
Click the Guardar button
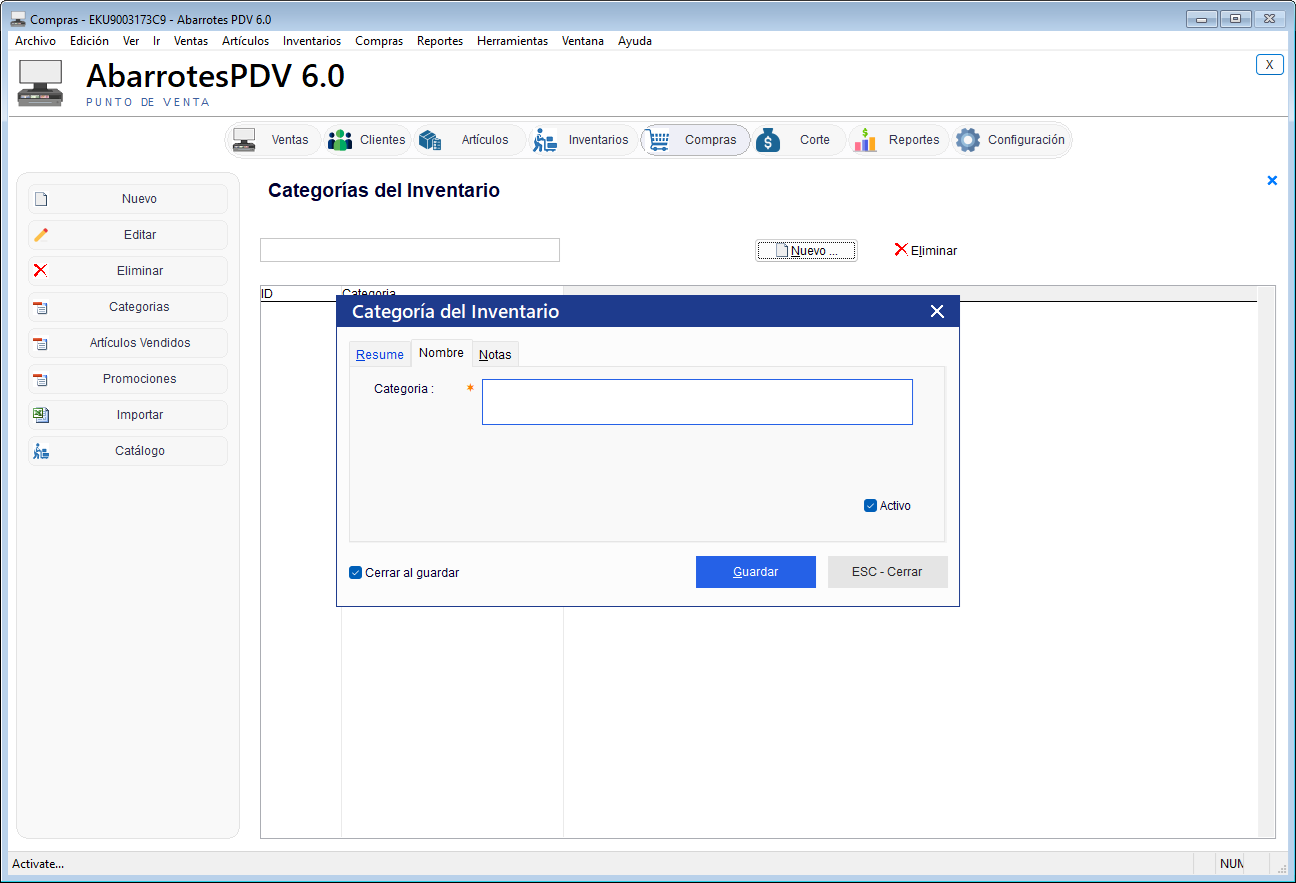(756, 572)
